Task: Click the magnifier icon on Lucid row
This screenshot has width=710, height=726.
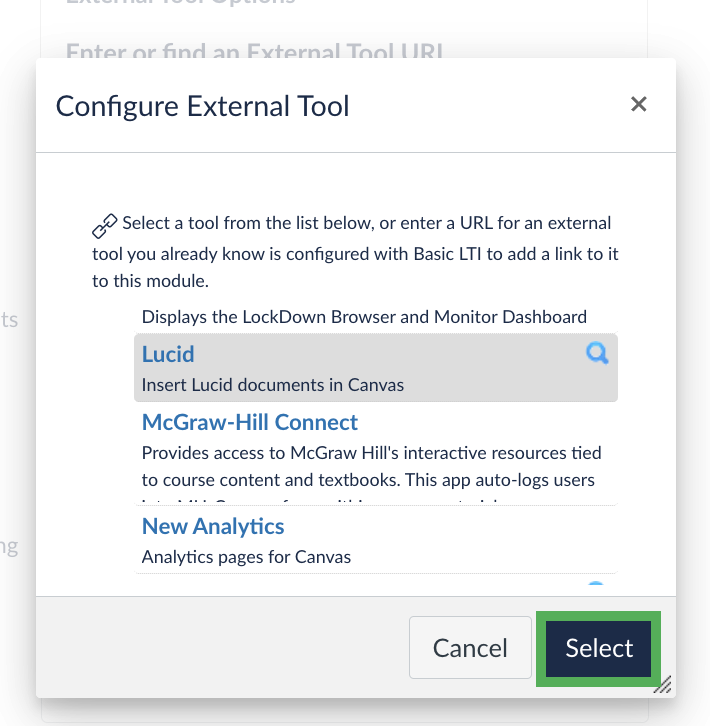Action: (x=597, y=353)
